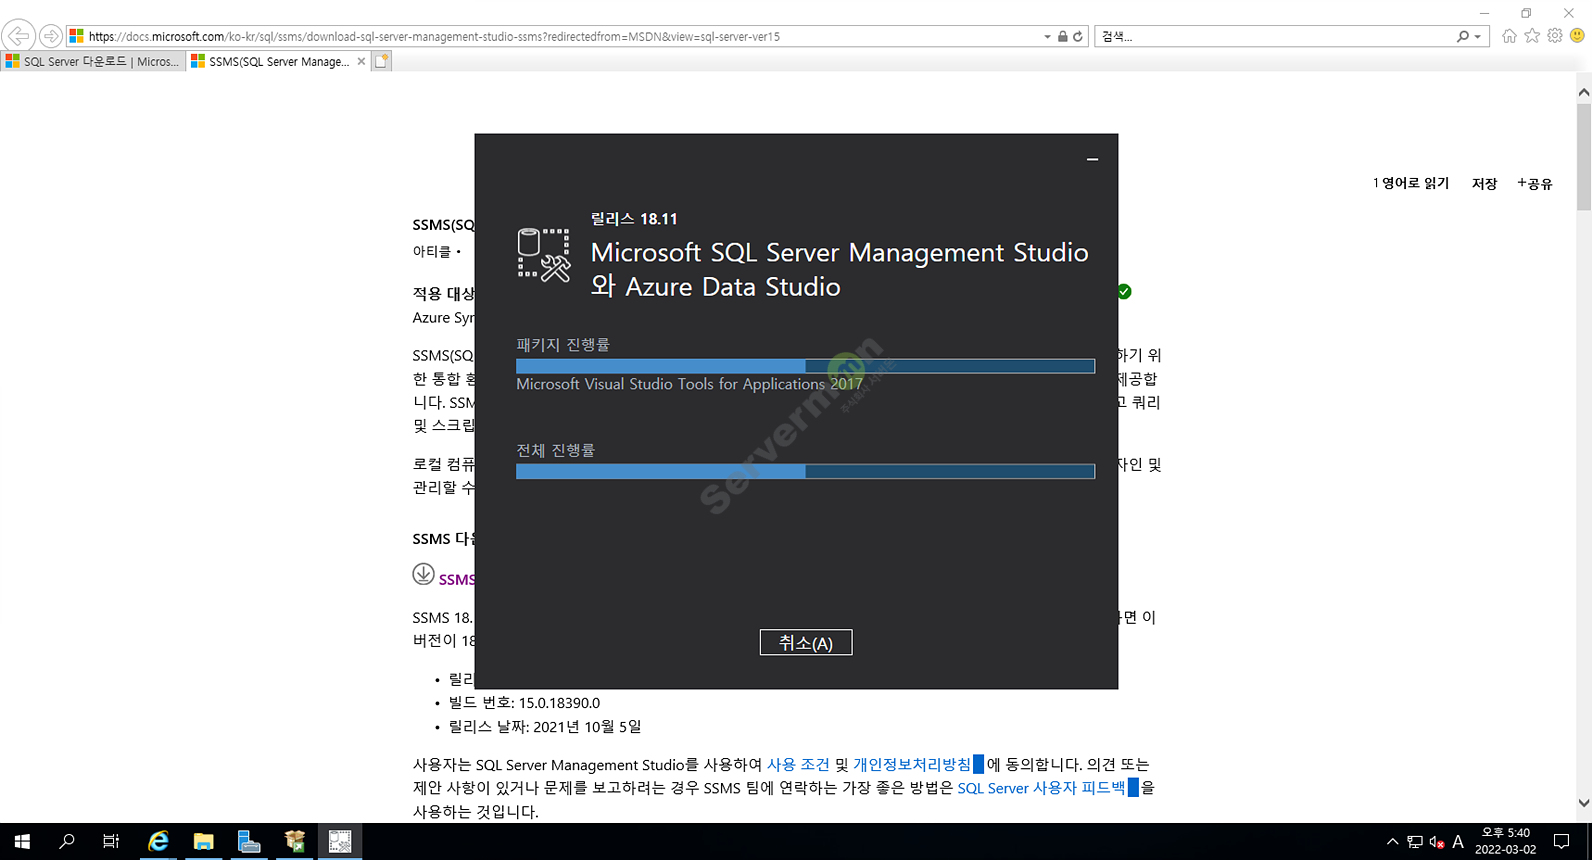This screenshot has width=1592, height=860.
Task: Open the notification center icon
Action: 1562,842
